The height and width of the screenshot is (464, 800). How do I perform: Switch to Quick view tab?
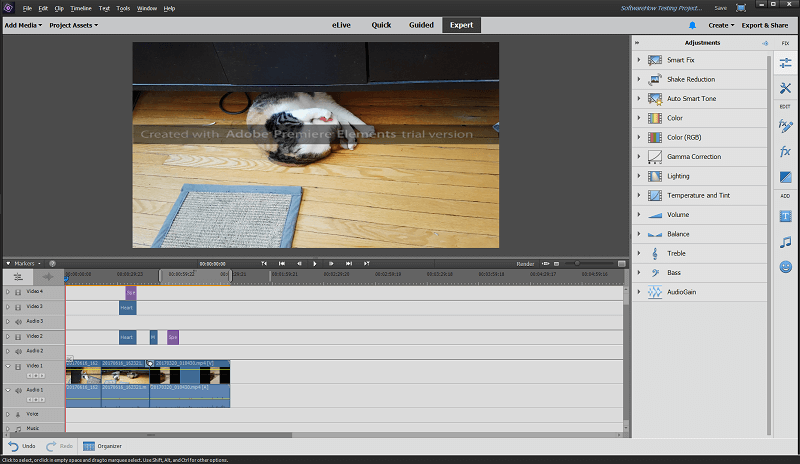(381, 25)
